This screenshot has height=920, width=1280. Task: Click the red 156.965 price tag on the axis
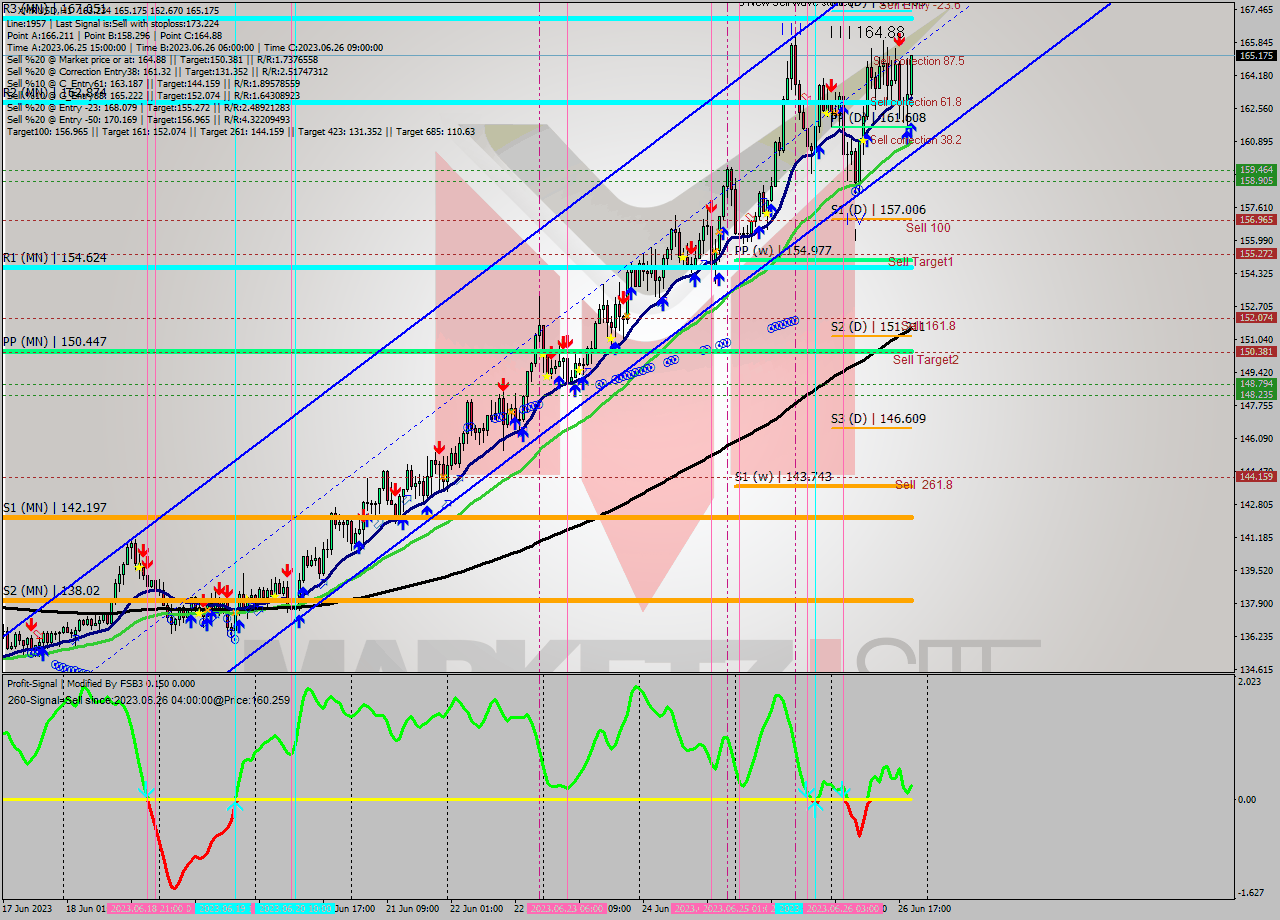pos(1255,220)
